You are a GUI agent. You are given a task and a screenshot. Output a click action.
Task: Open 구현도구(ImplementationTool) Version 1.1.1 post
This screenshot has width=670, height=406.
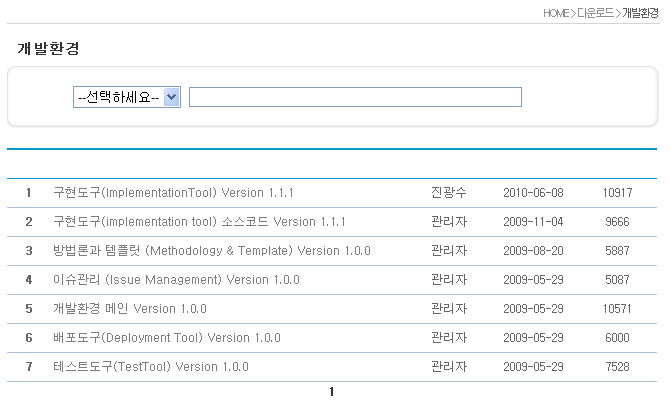click(x=173, y=192)
